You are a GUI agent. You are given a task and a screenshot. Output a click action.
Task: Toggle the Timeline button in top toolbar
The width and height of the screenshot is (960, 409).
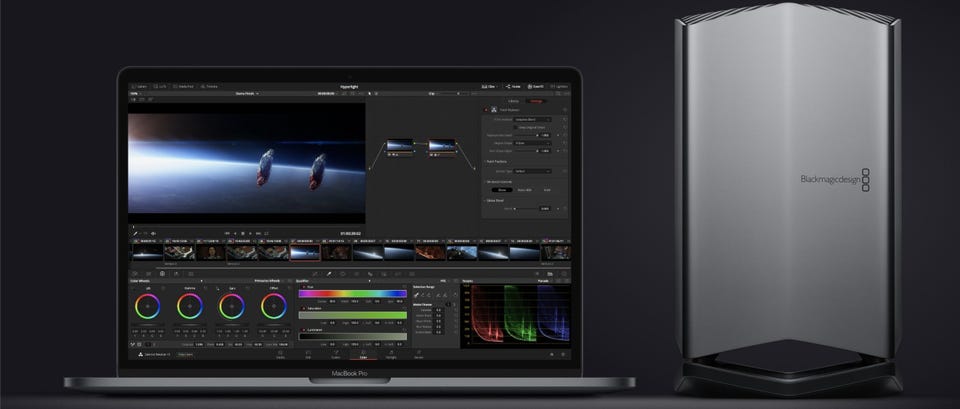[x=209, y=86]
